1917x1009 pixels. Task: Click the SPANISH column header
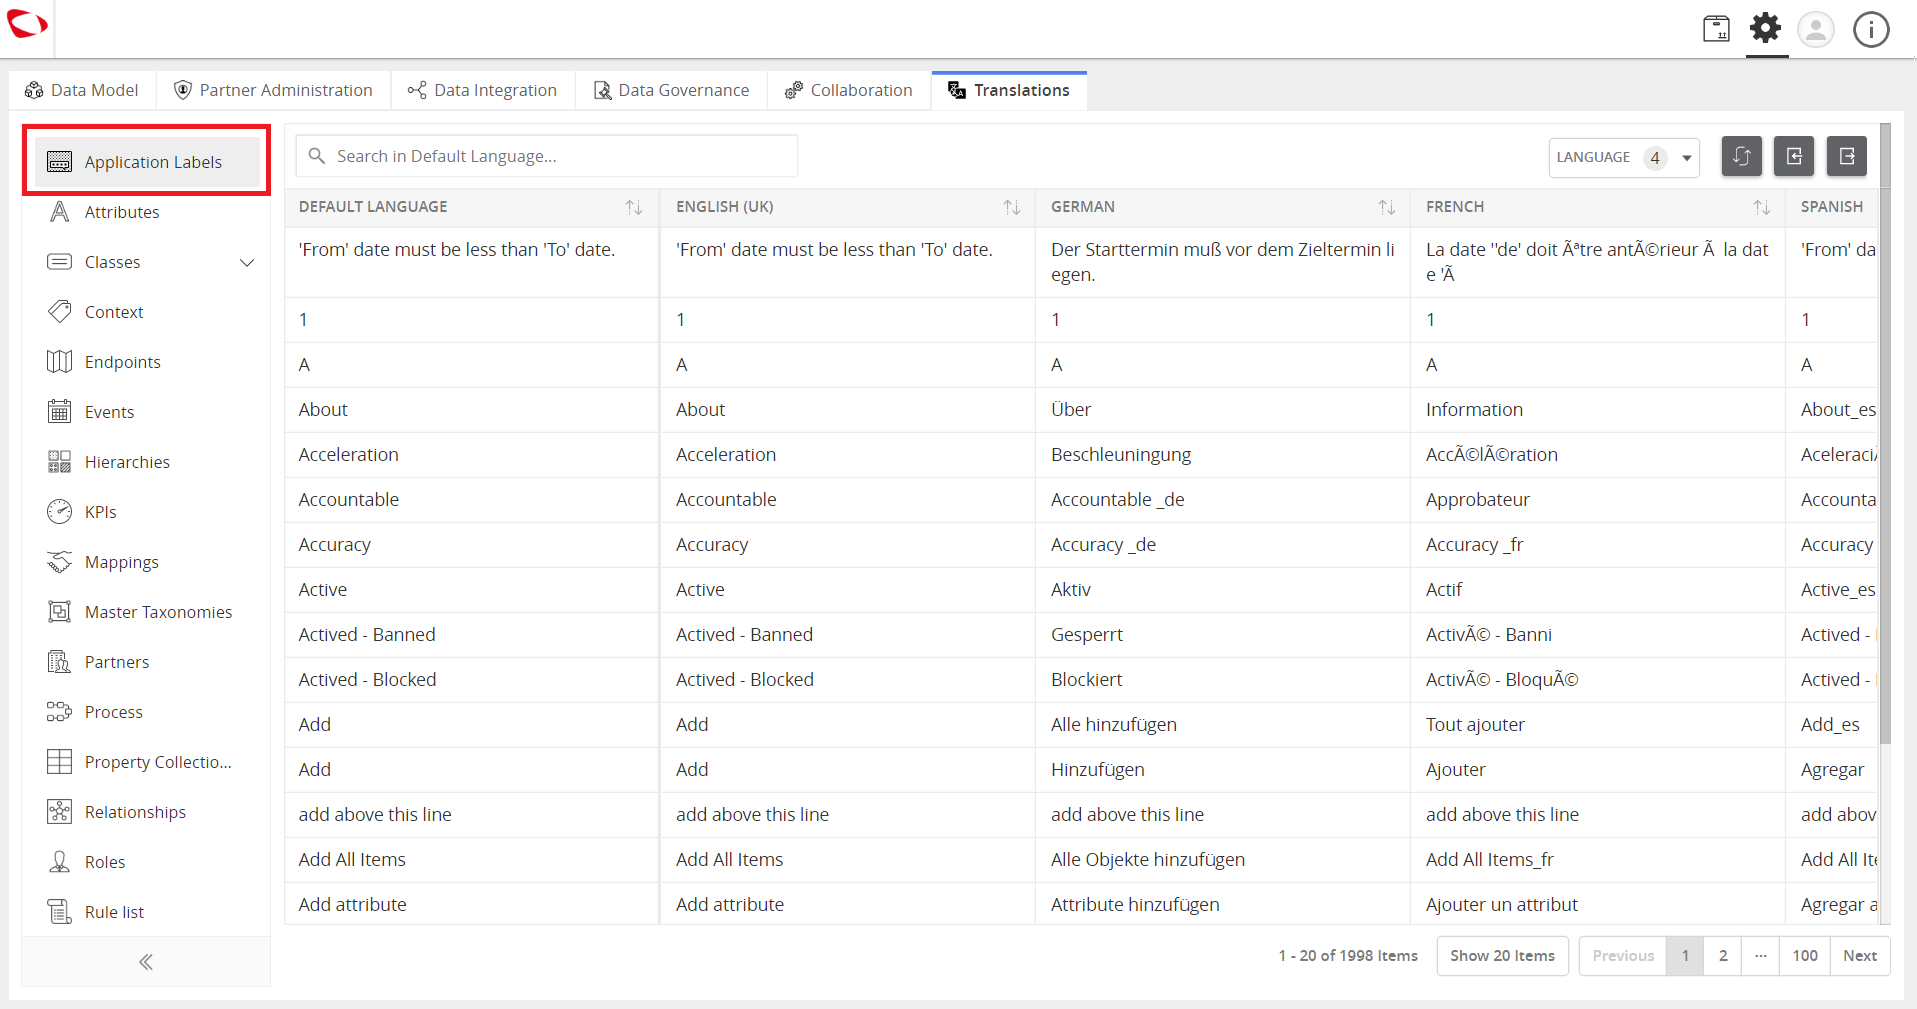click(1832, 207)
